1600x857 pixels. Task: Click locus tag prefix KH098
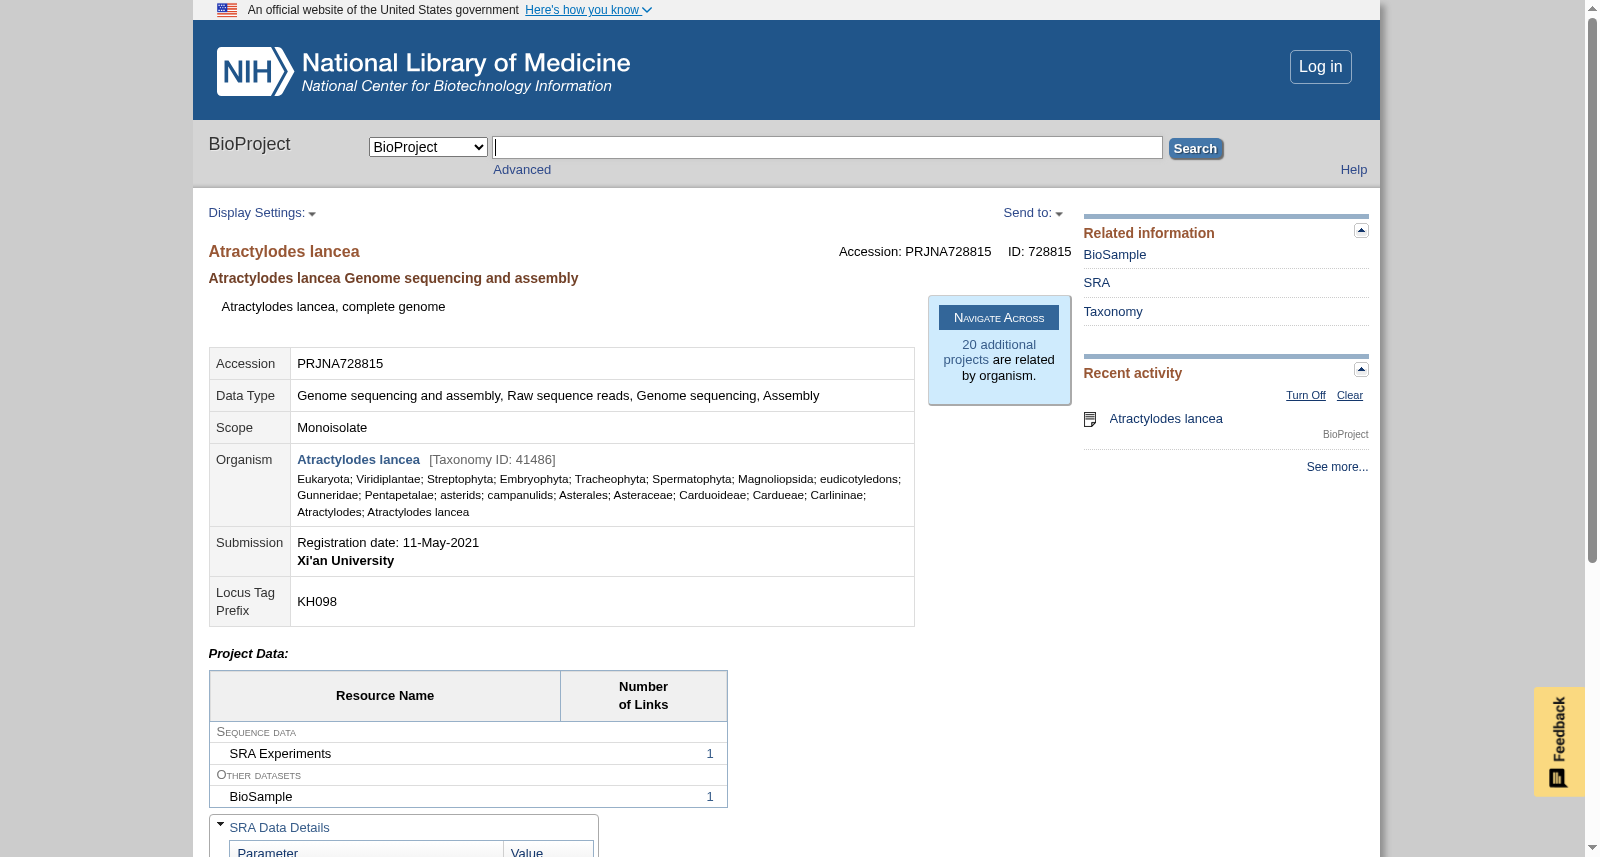(317, 602)
